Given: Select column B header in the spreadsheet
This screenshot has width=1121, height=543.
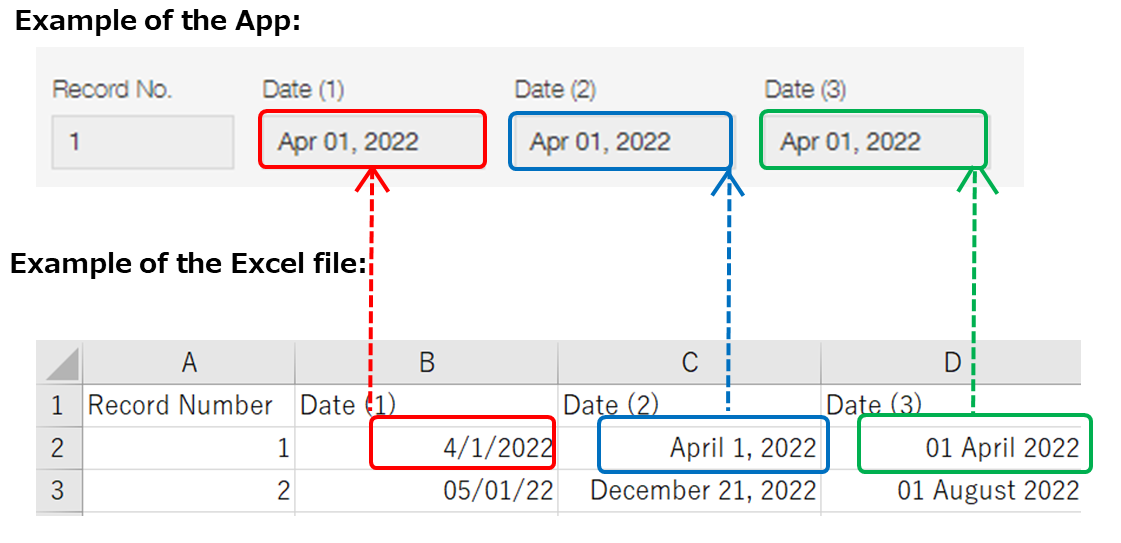Looking at the screenshot, I should coord(427,362).
